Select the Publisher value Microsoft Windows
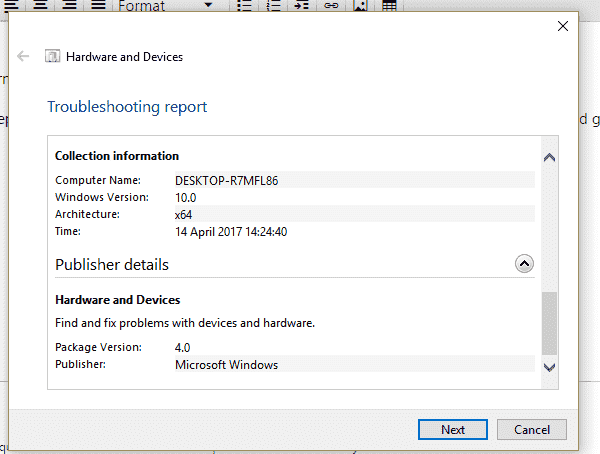Screen dimensions: 600x454 coord(227,365)
